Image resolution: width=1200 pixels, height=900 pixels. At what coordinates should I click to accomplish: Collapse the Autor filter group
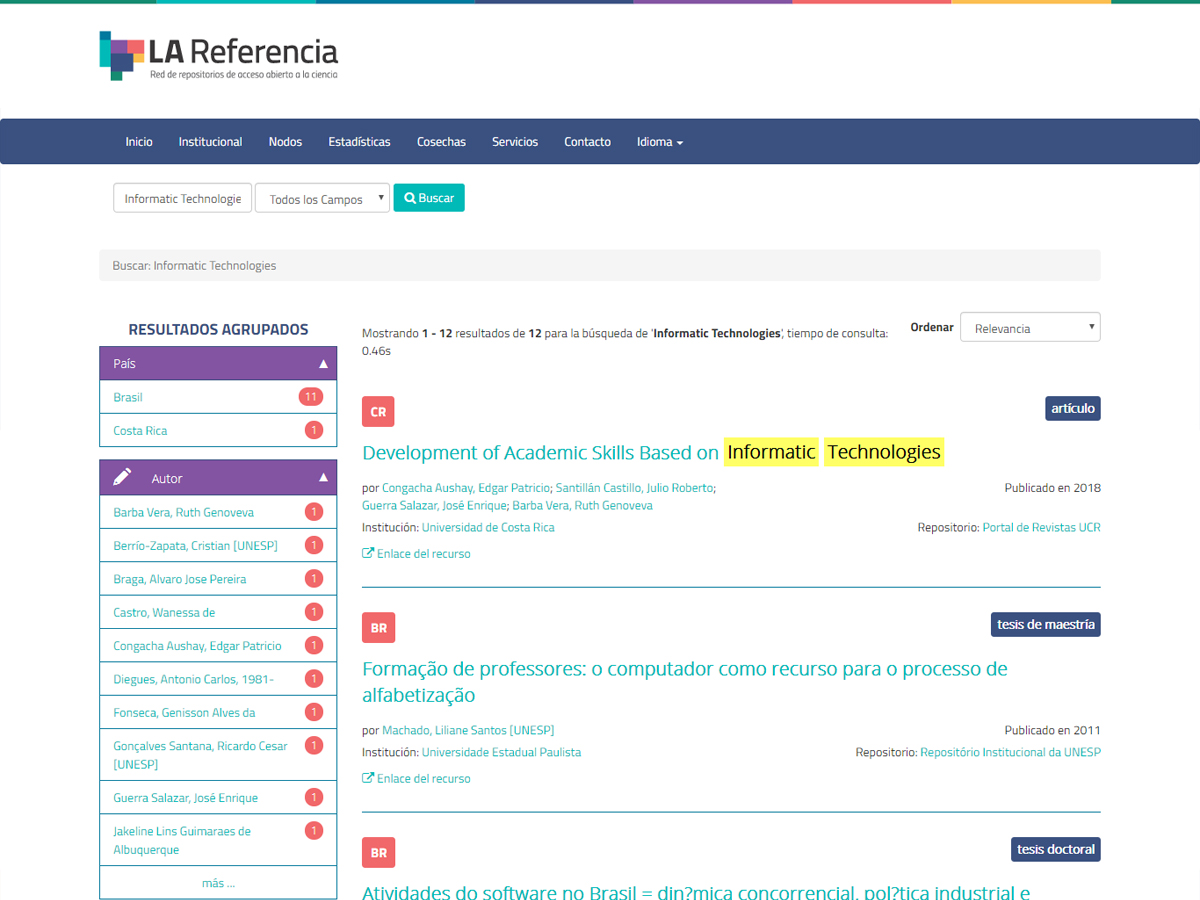323,478
